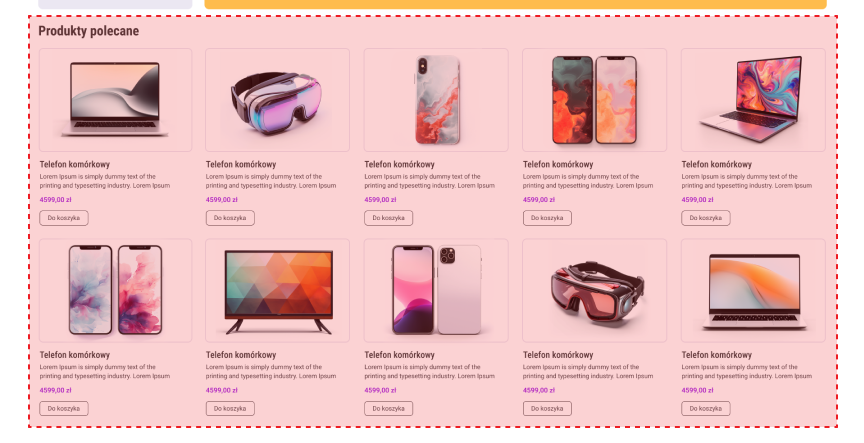The height and width of the screenshot is (443, 864).
Task: Open the watercolor two-phone image in second row
Action: tap(115, 290)
